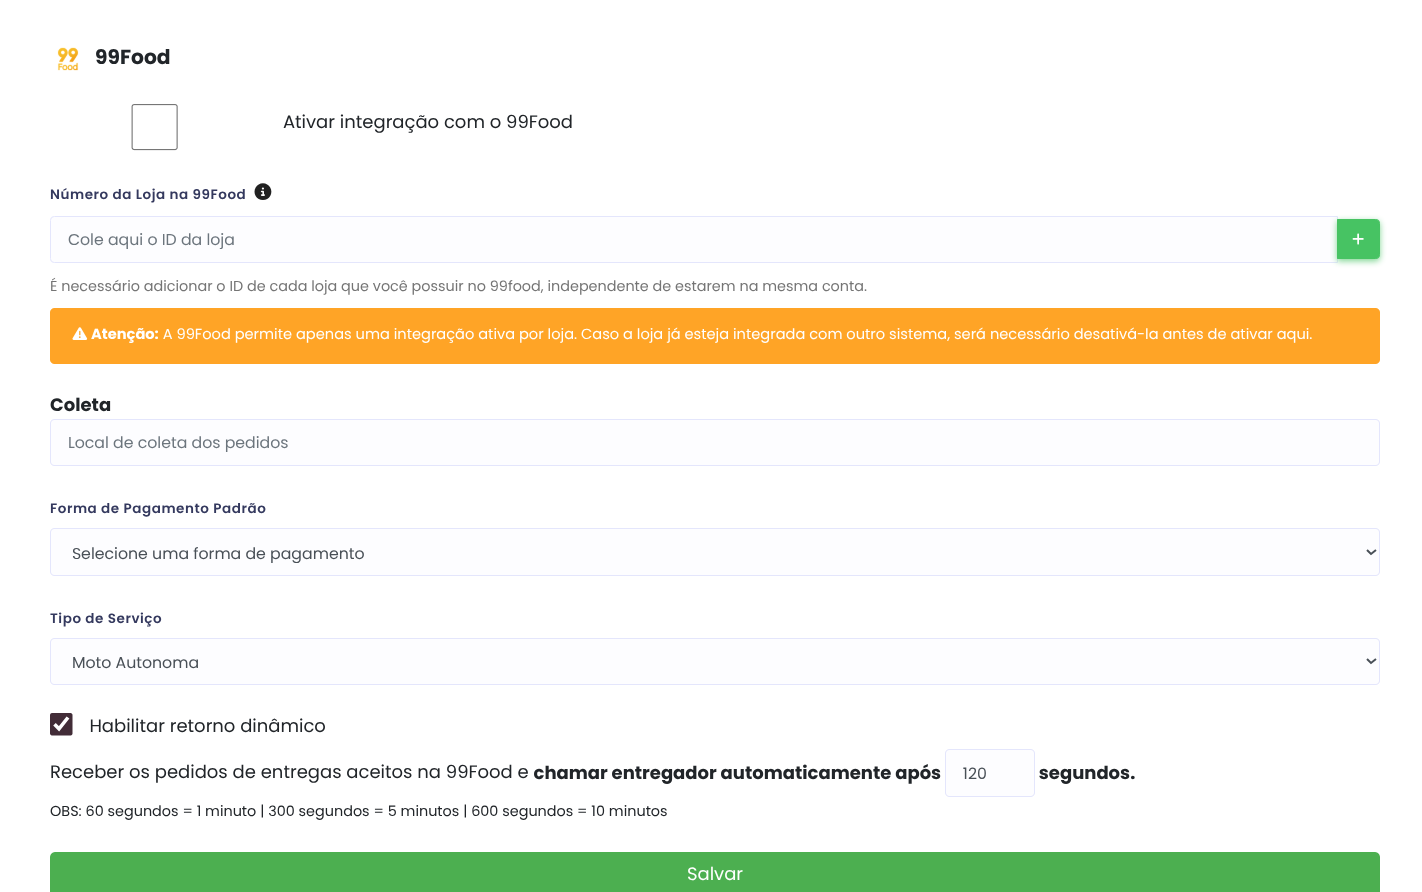Click the Local de coleta dos pedidos field
Screen dimensions: 1422x892
click(x=714, y=443)
